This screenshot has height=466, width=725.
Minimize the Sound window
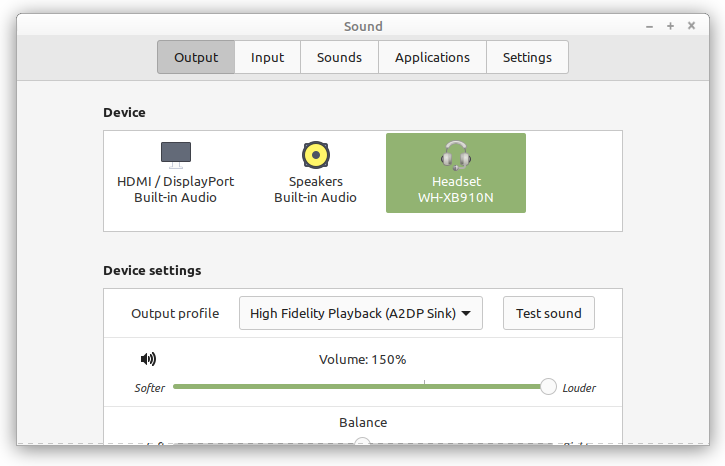[650, 26]
